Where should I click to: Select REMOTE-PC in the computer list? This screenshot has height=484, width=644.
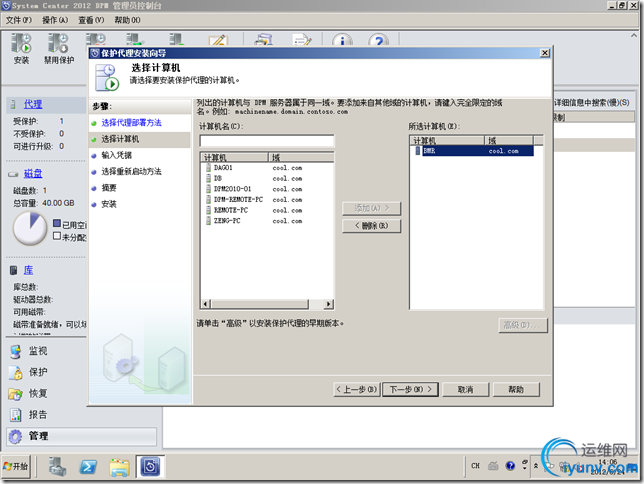click(x=230, y=210)
